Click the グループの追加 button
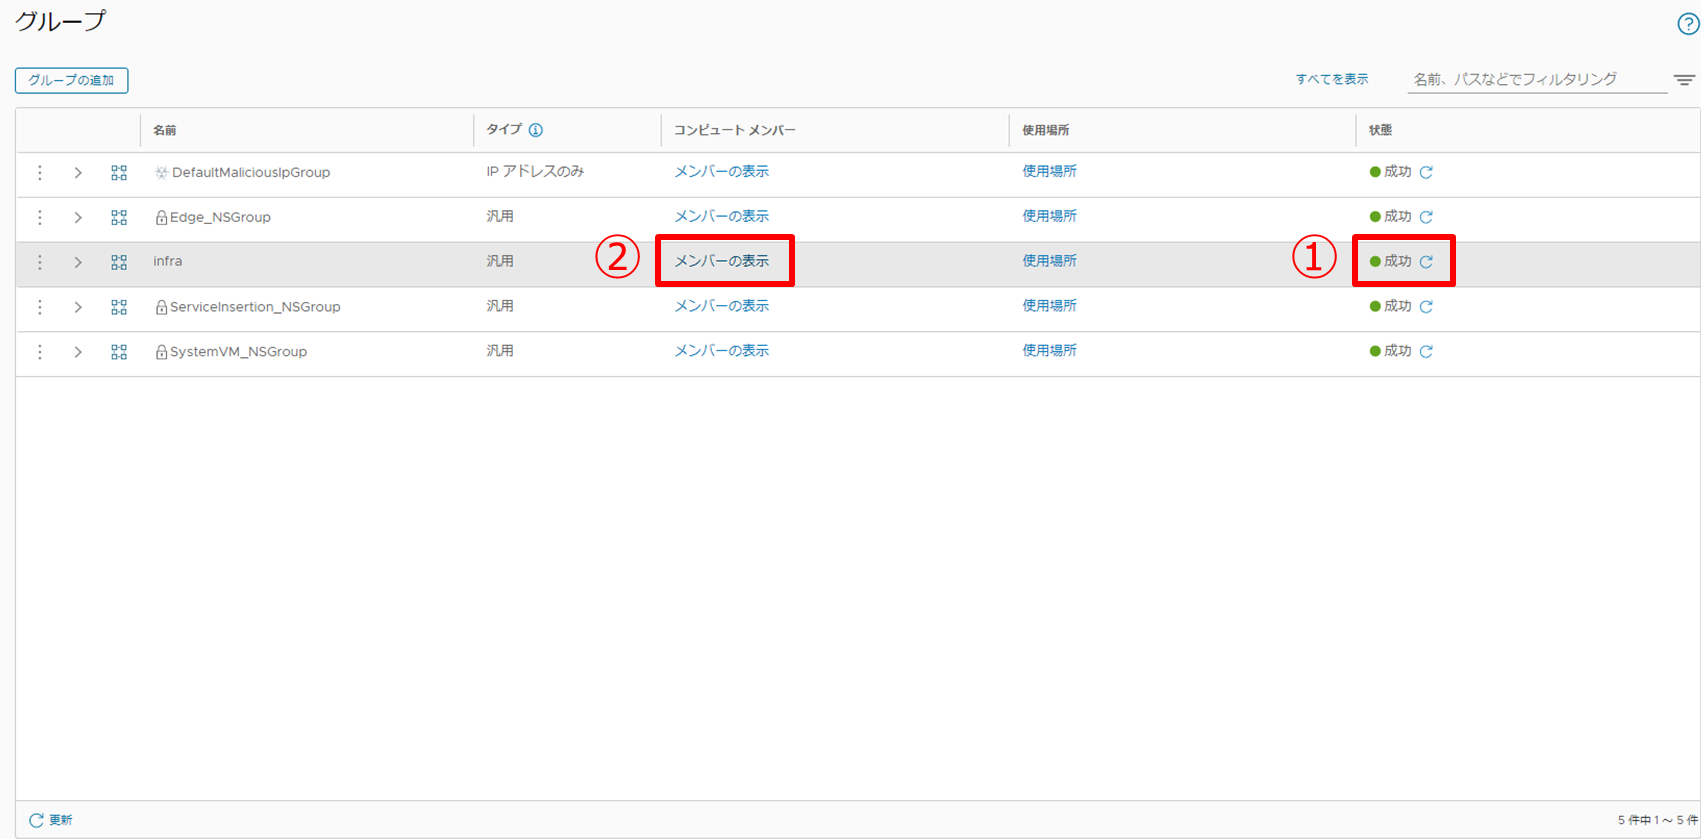 click(71, 80)
